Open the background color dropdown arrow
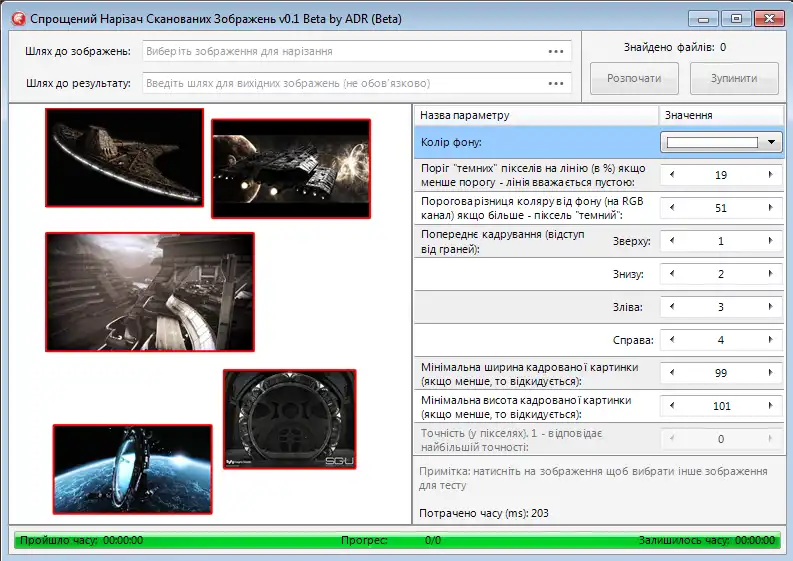This screenshot has height=561, width=793. [x=771, y=142]
